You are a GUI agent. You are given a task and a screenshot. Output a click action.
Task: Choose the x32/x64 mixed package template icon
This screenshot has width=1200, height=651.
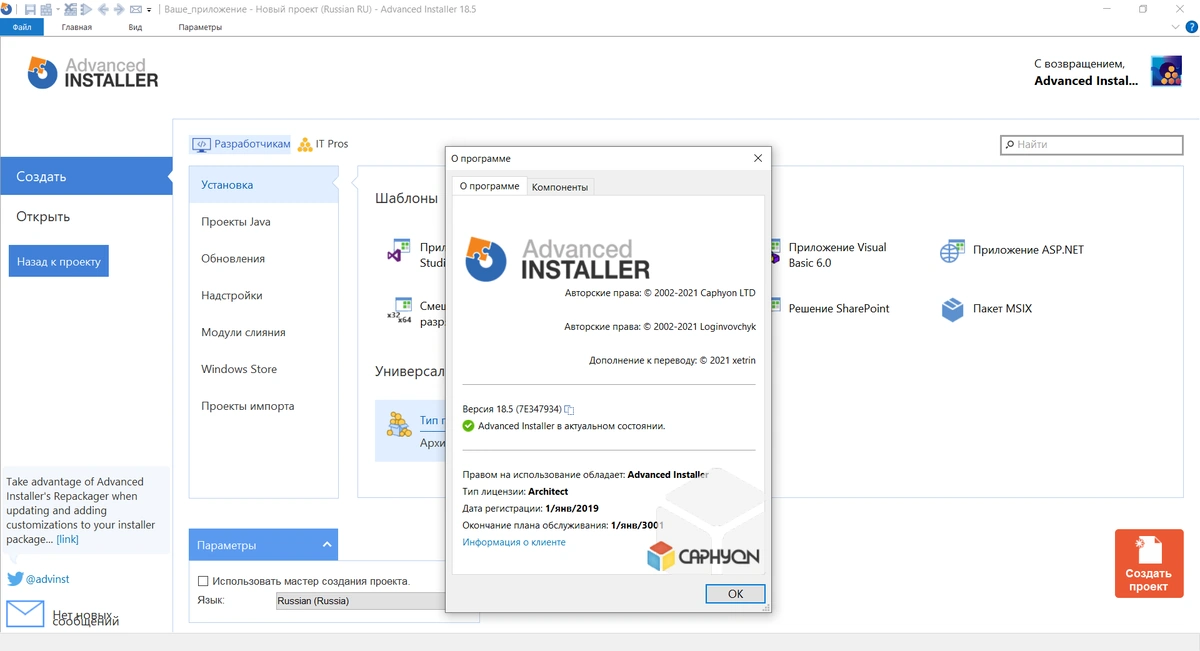click(399, 310)
